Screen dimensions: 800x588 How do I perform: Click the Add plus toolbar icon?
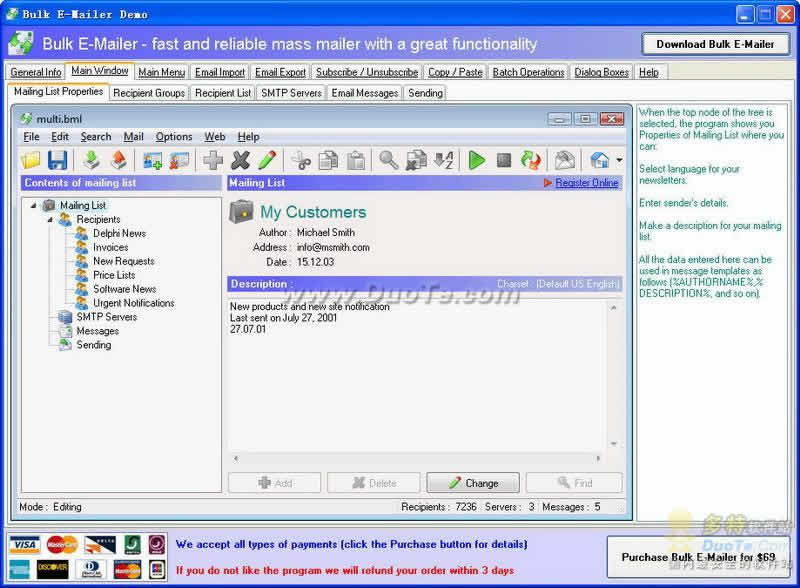[213, 160]
